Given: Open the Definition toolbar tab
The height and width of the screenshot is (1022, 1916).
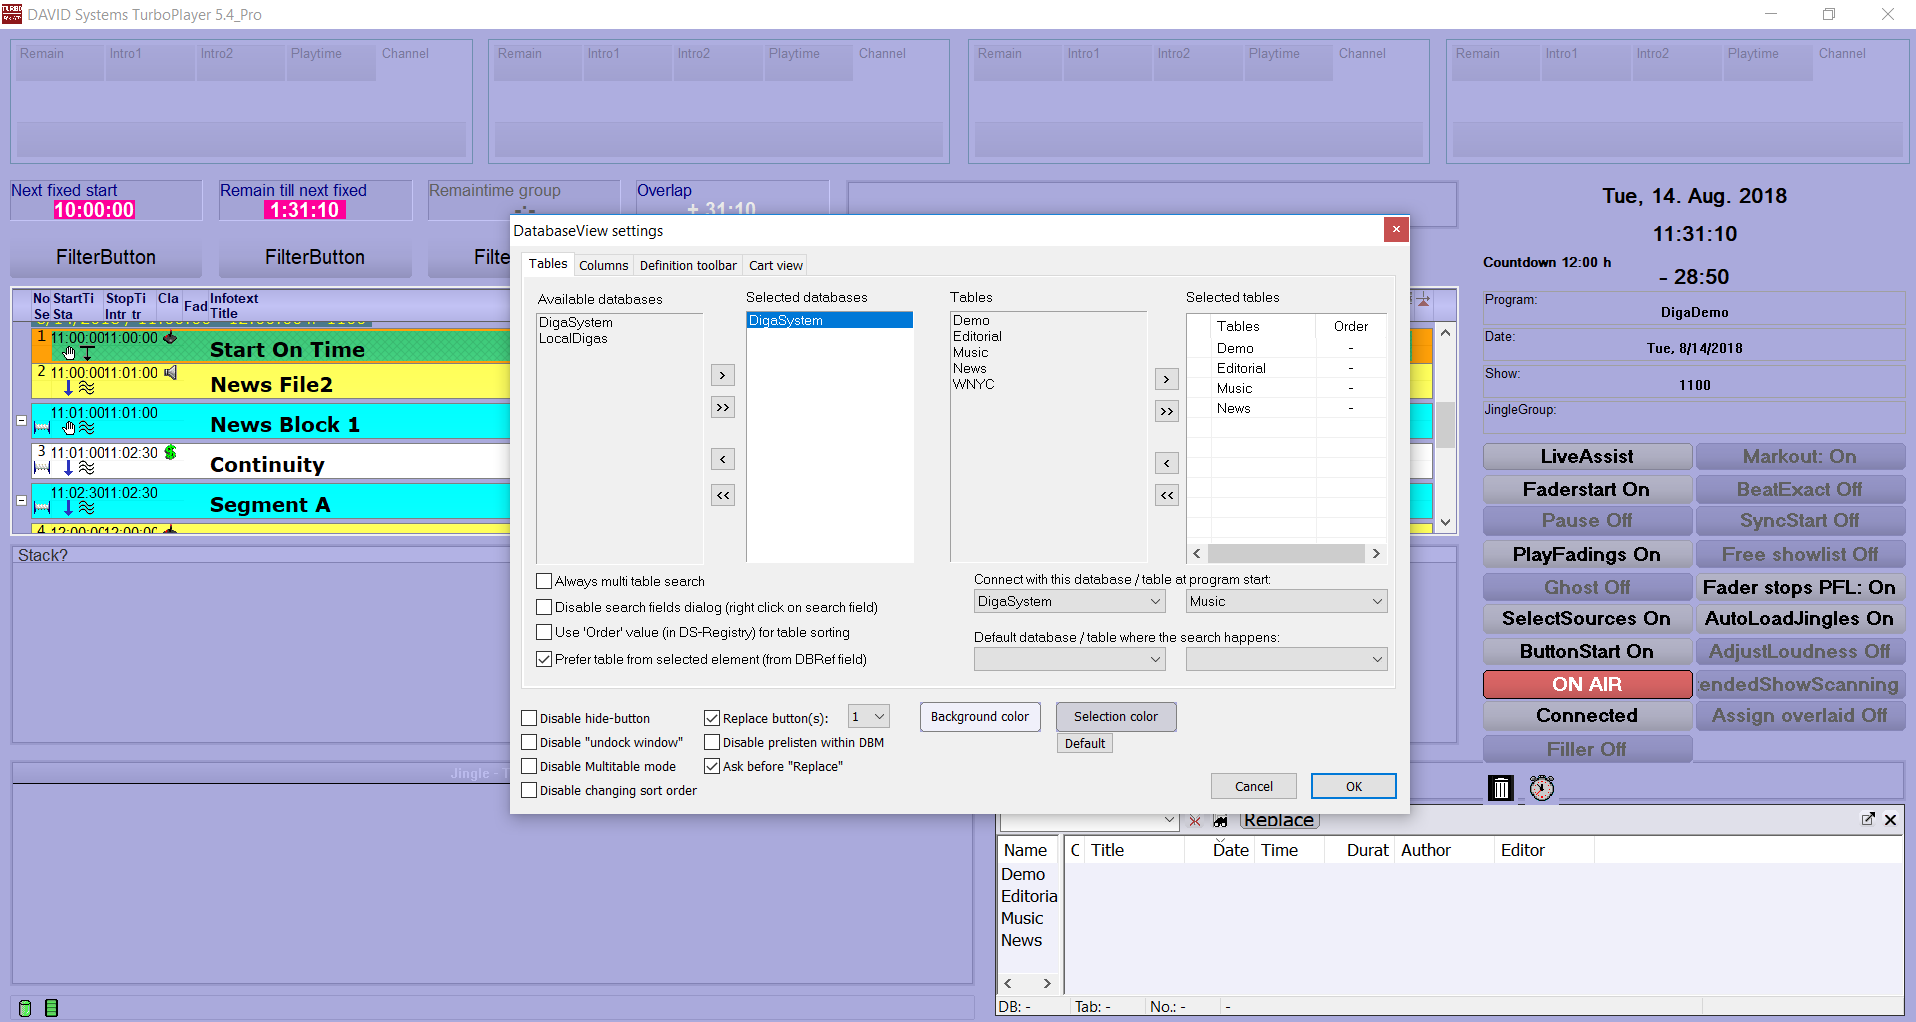Looking at the screenshot, I should (x=688, y=265).
